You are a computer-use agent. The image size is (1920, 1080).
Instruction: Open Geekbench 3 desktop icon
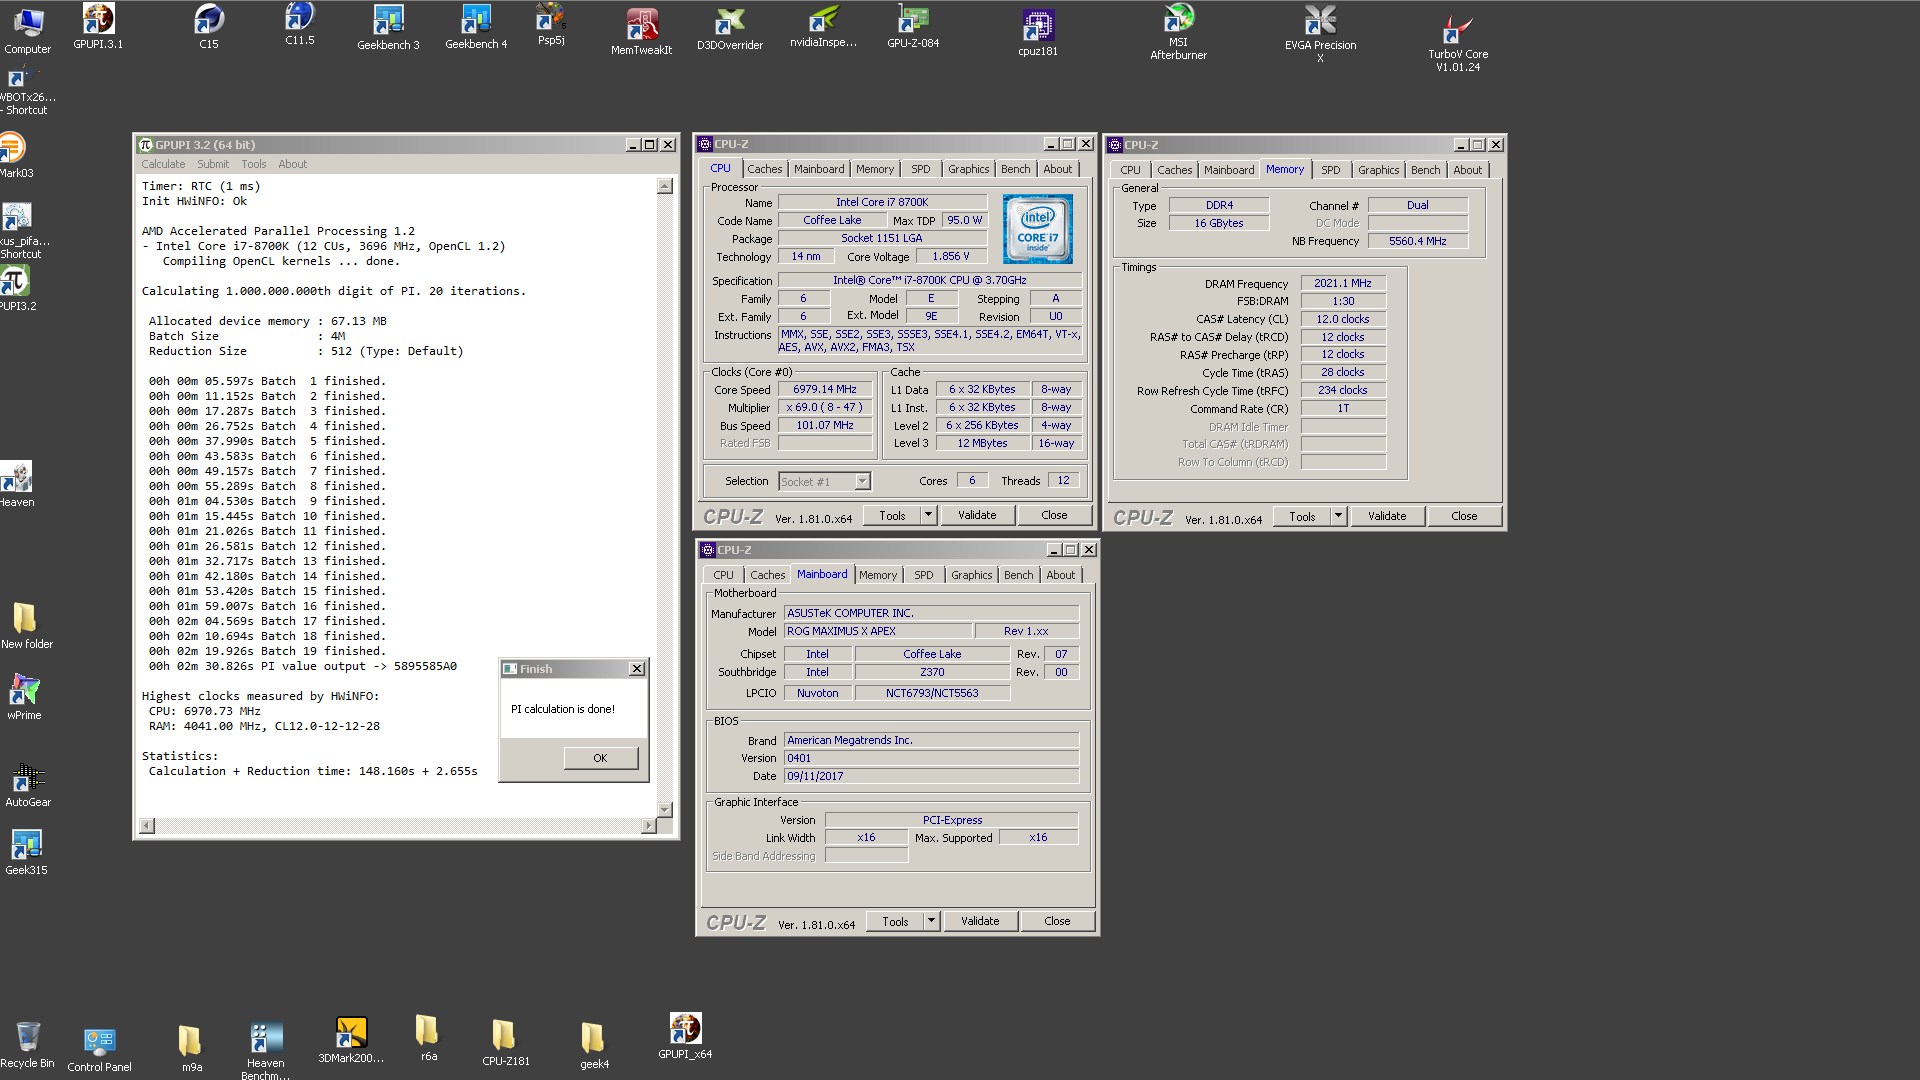388,27
